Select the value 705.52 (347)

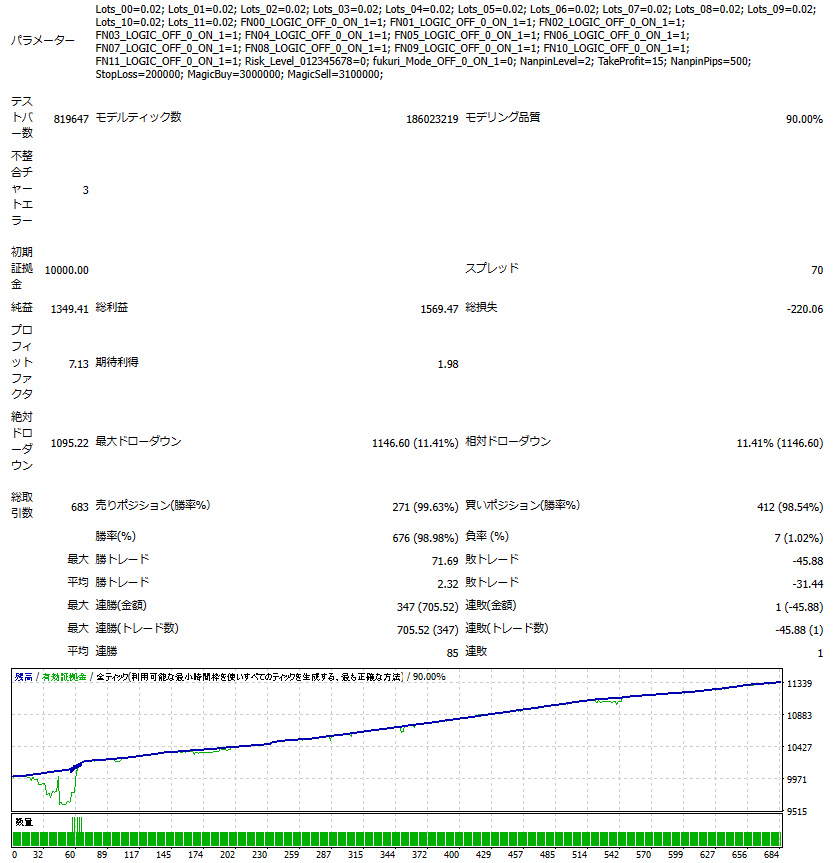click(x=428, y=631)
